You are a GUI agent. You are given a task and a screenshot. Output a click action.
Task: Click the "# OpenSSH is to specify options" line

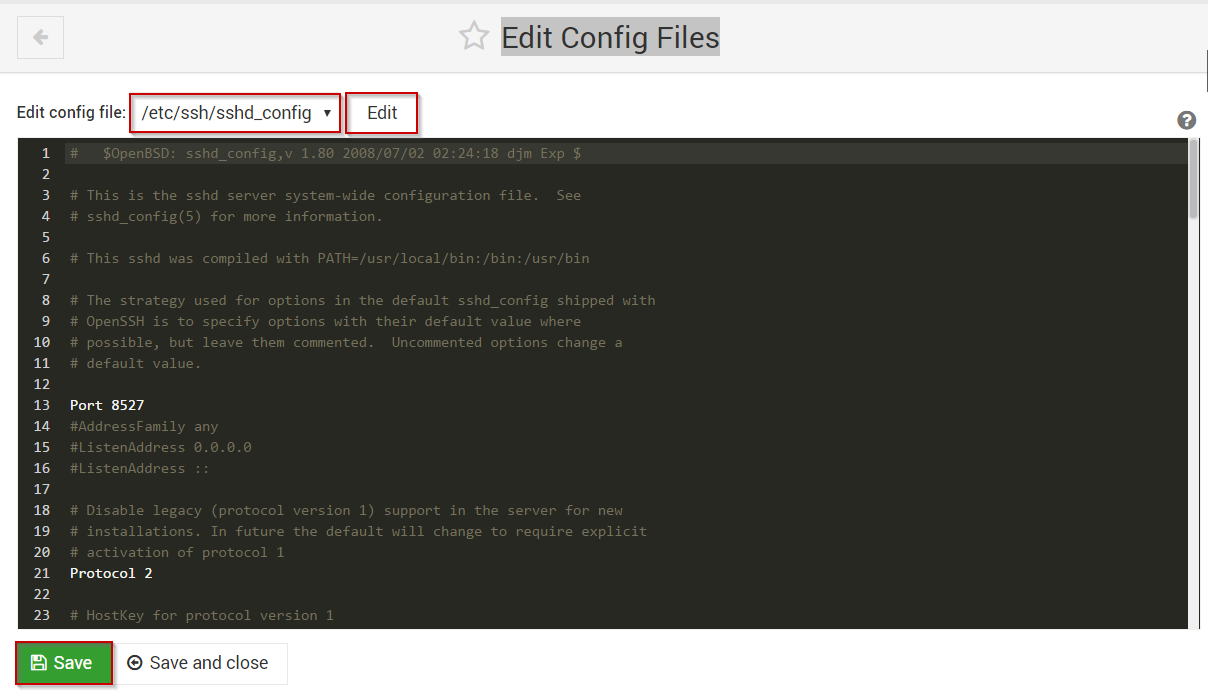[325, 321]
